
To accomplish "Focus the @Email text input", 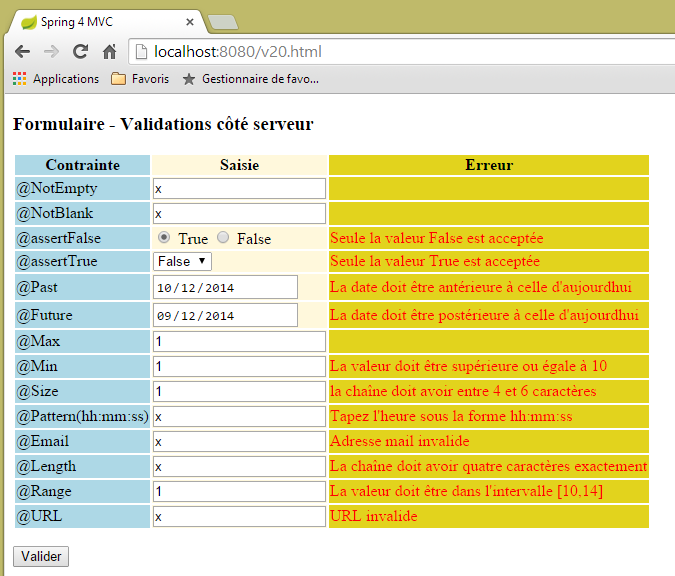I will 239,441.
